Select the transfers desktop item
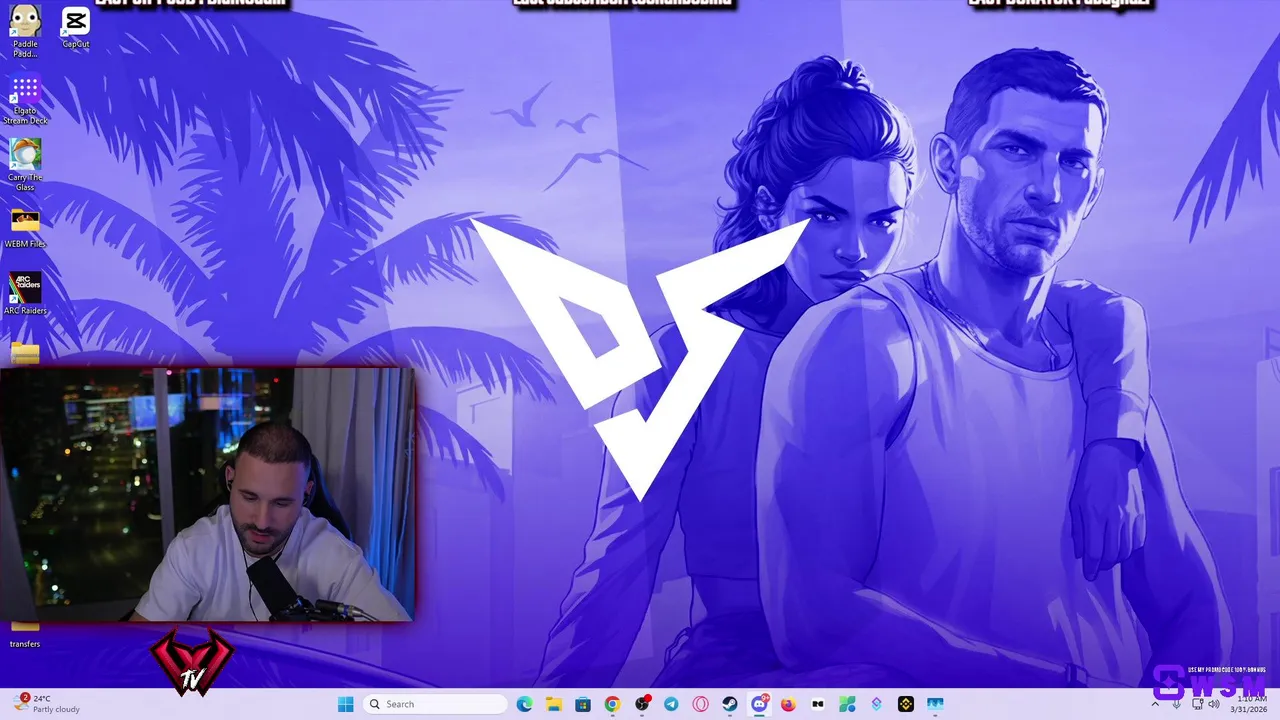This screenshot has height=720, width=1280. (x=25, y=634)
